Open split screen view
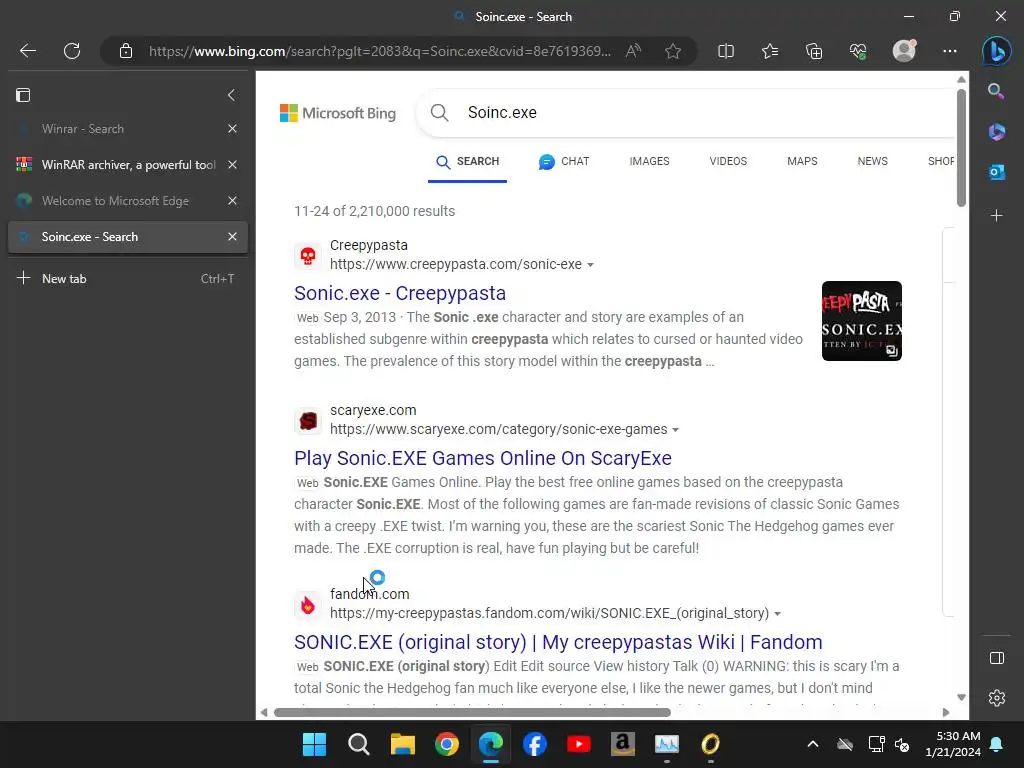1024x768 pixels. click(x=726, y=51)
